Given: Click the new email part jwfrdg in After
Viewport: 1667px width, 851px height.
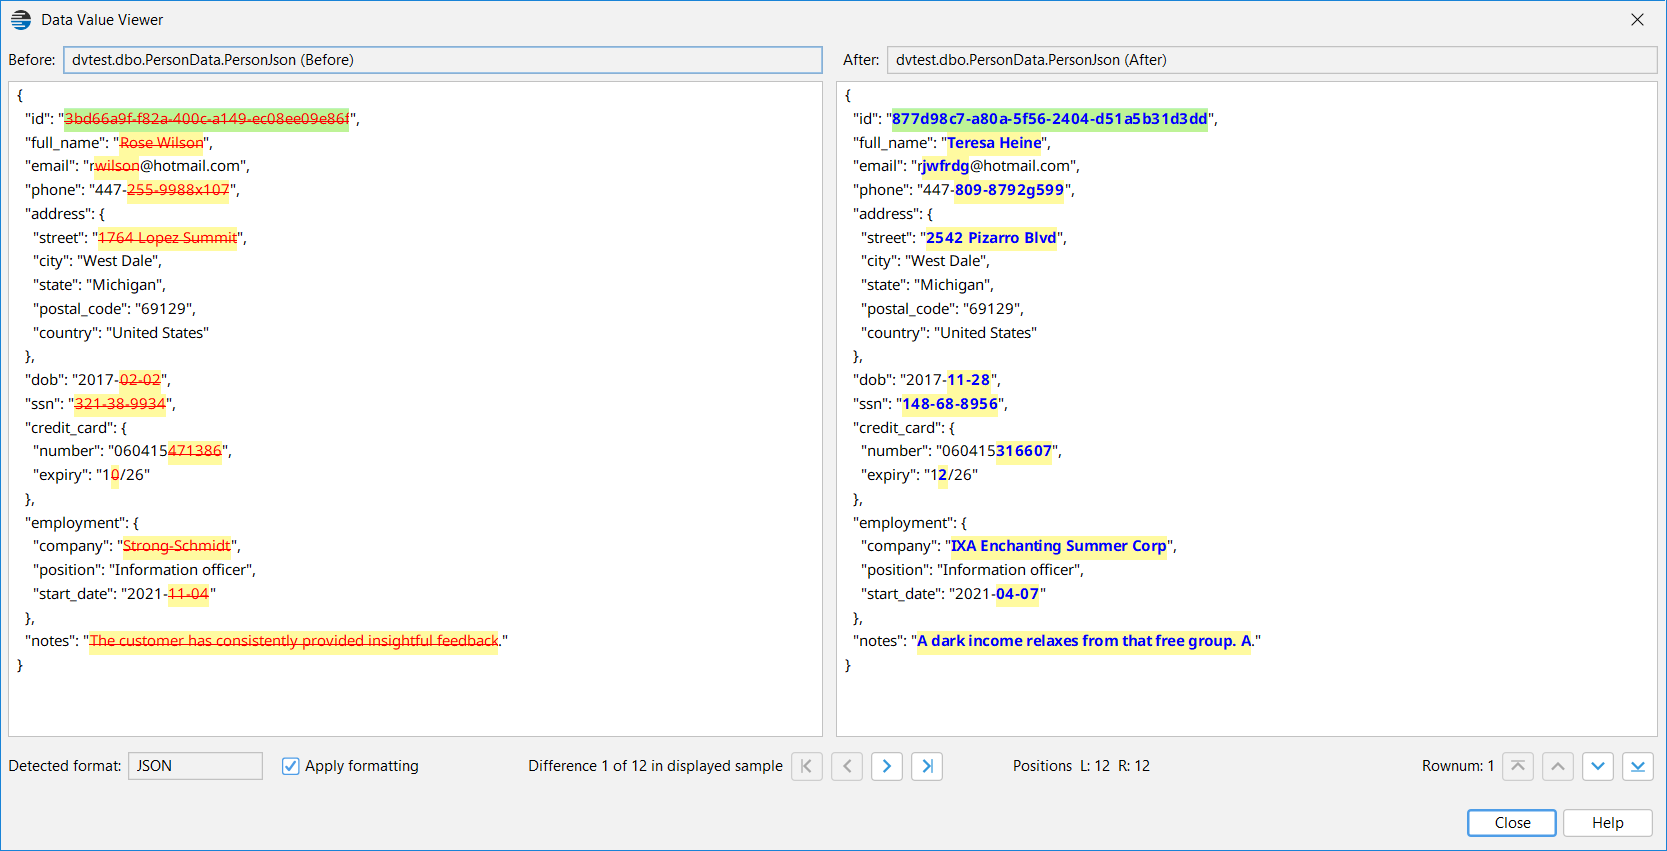Looking at the screenshot, I should [945, 166].
